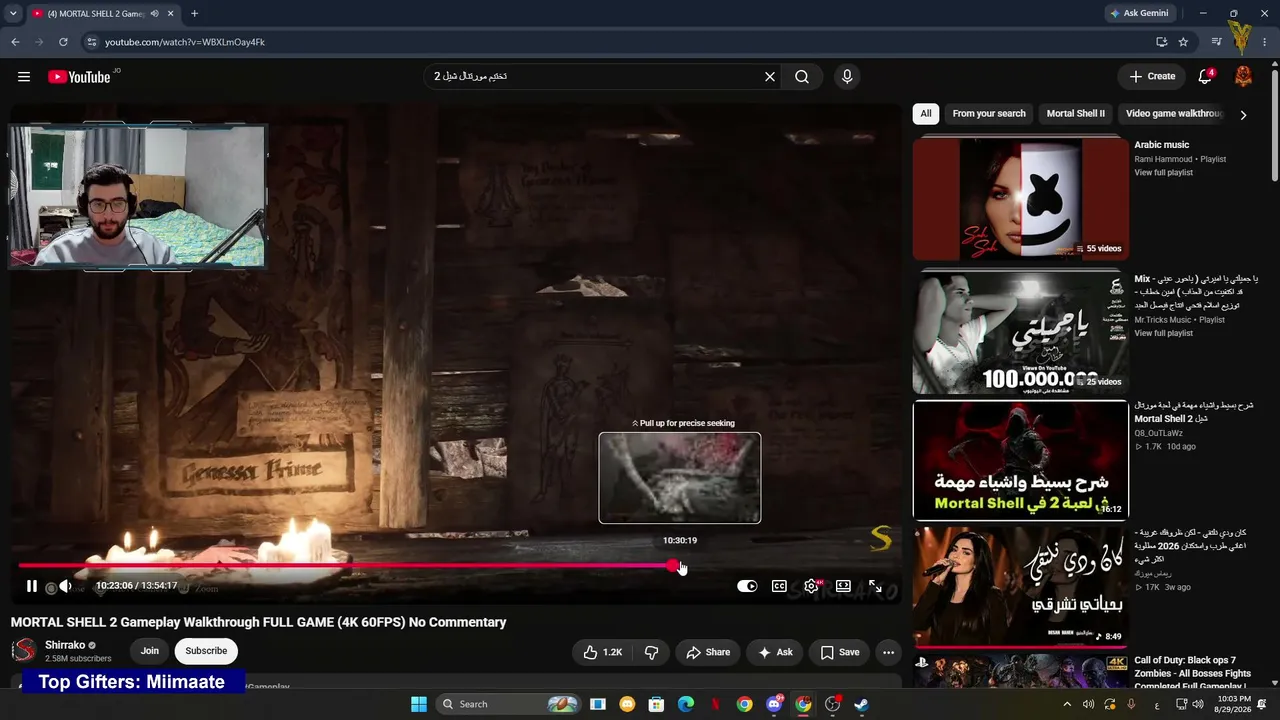
Task: Dislike the video with thumbs down
Action: [652, 652]
